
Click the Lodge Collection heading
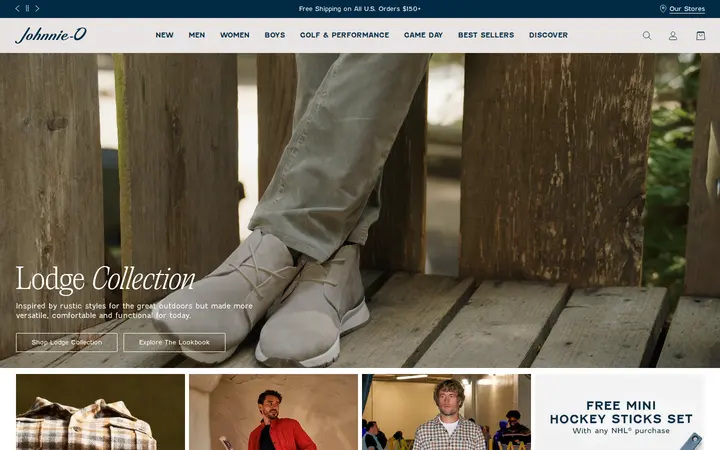pos(106,279)
